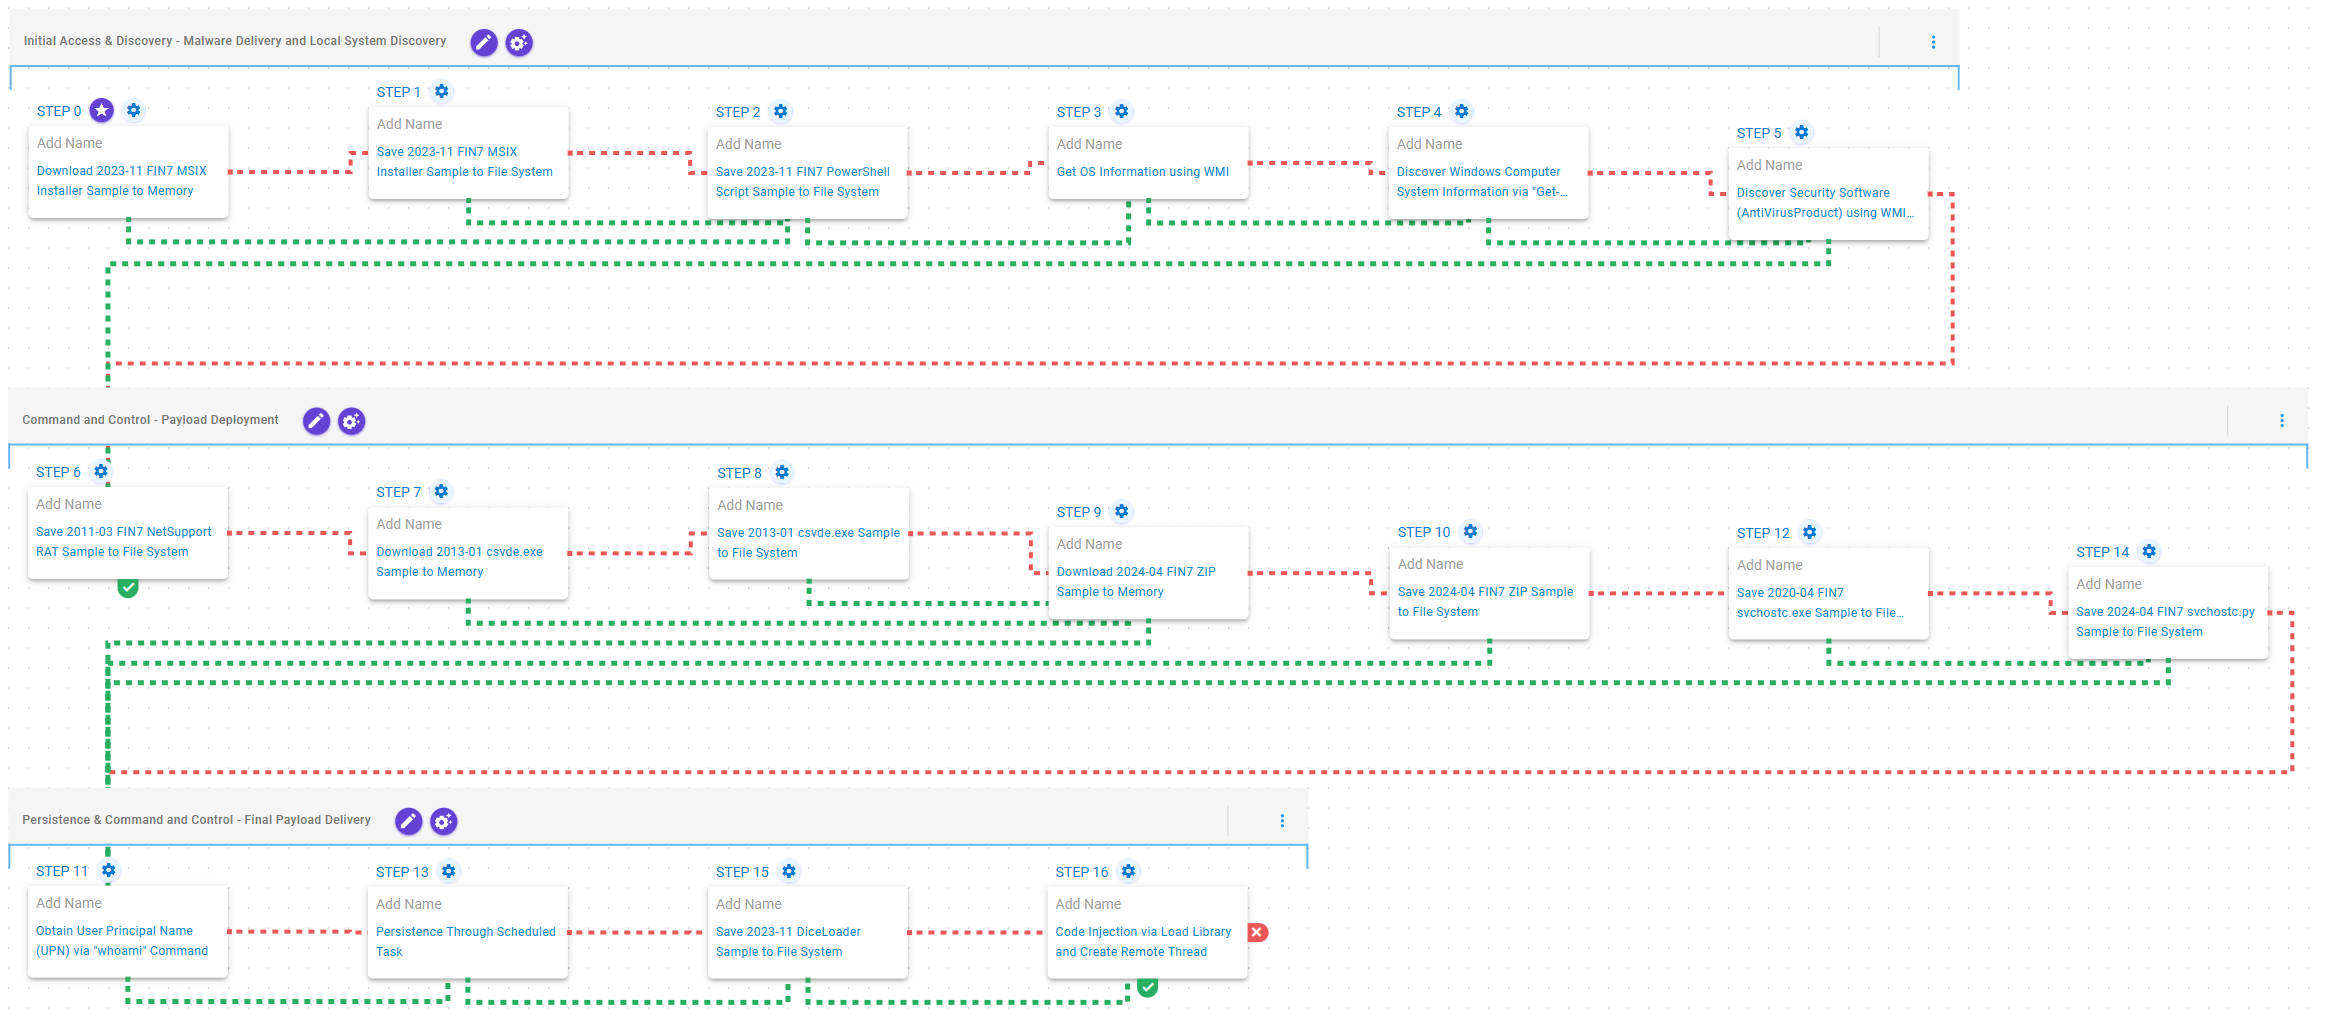Screen dimensions: 2326x1018
Task: Click Get OS Information using WMI link
Action: [1143, 172]
